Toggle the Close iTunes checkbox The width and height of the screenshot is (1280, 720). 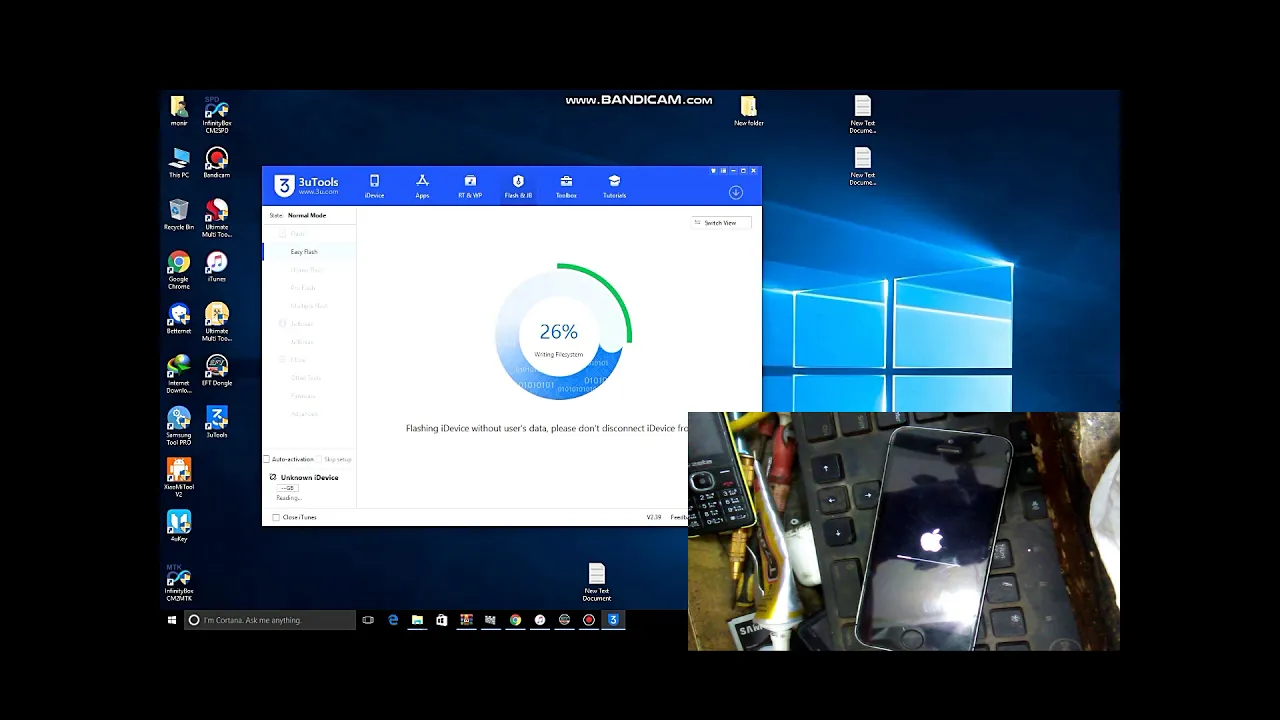click(276, 517)
